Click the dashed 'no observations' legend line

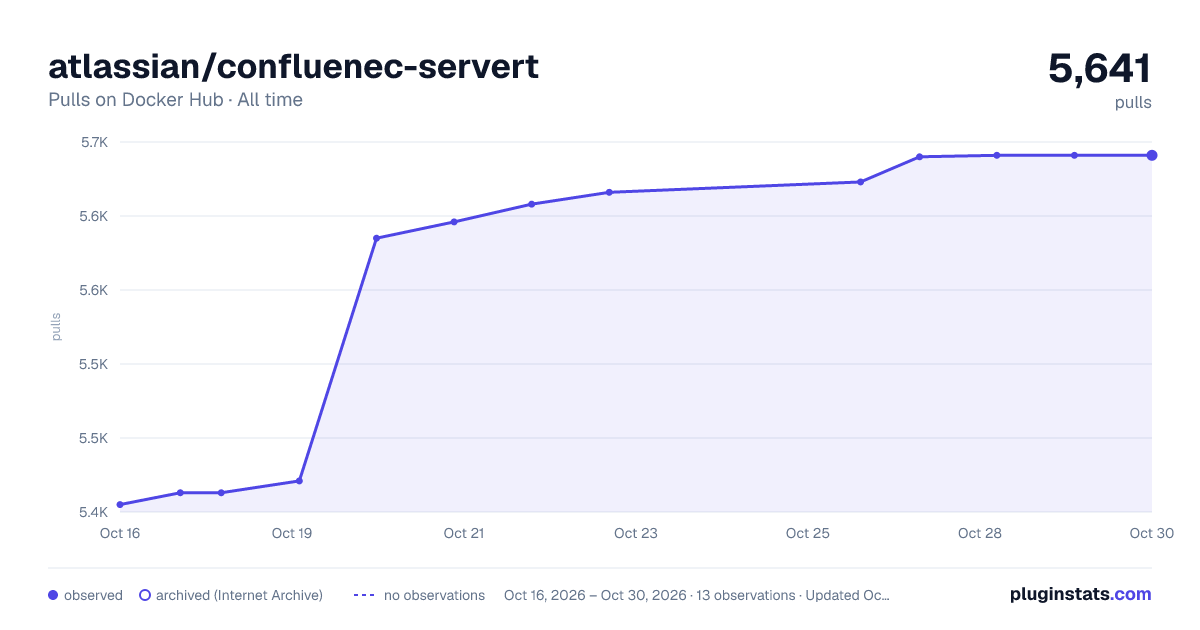click(x=364, y=595)
